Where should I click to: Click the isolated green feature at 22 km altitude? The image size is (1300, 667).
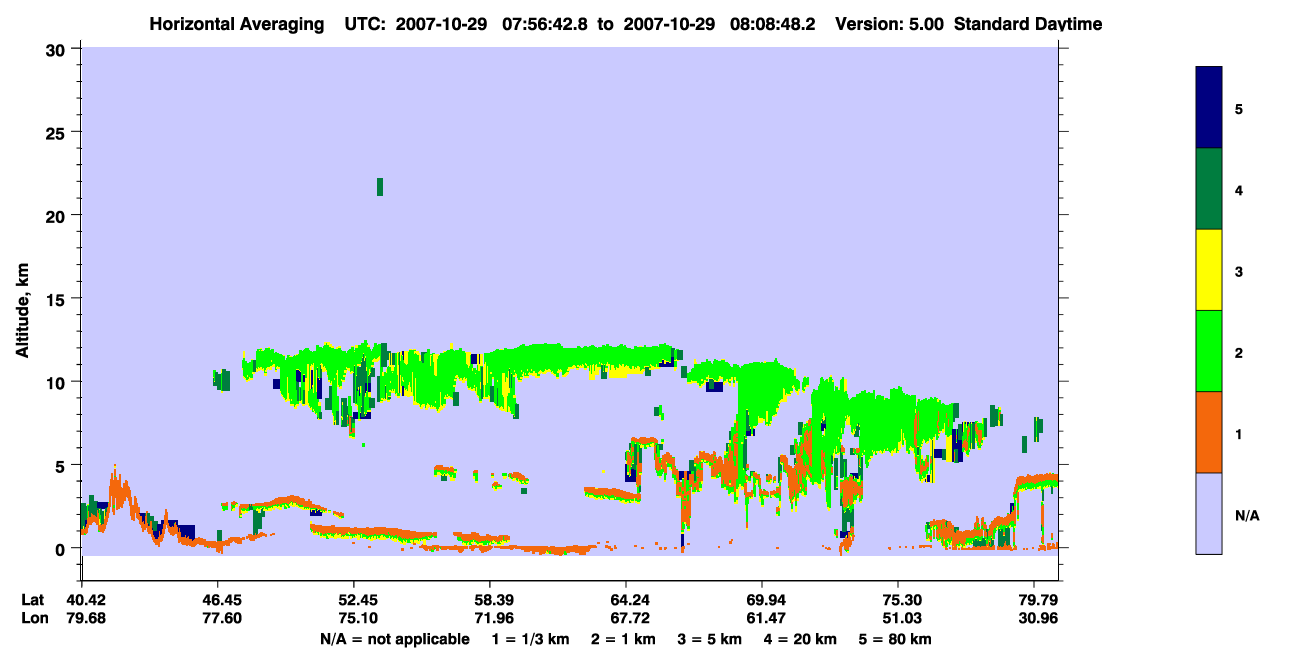[380, 187]
